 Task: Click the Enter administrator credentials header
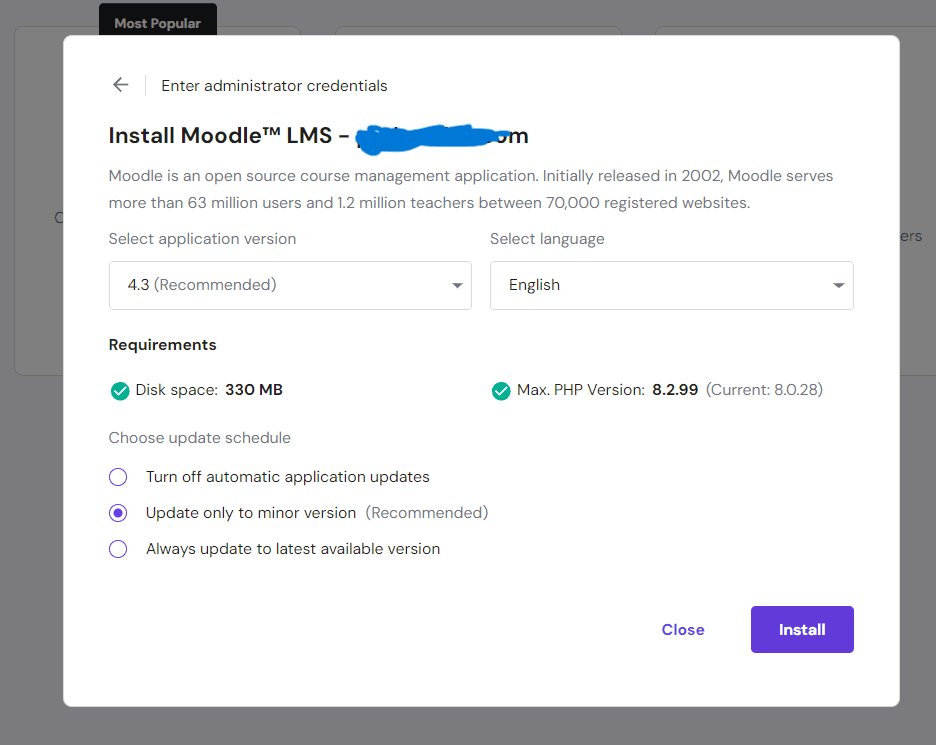273,86
